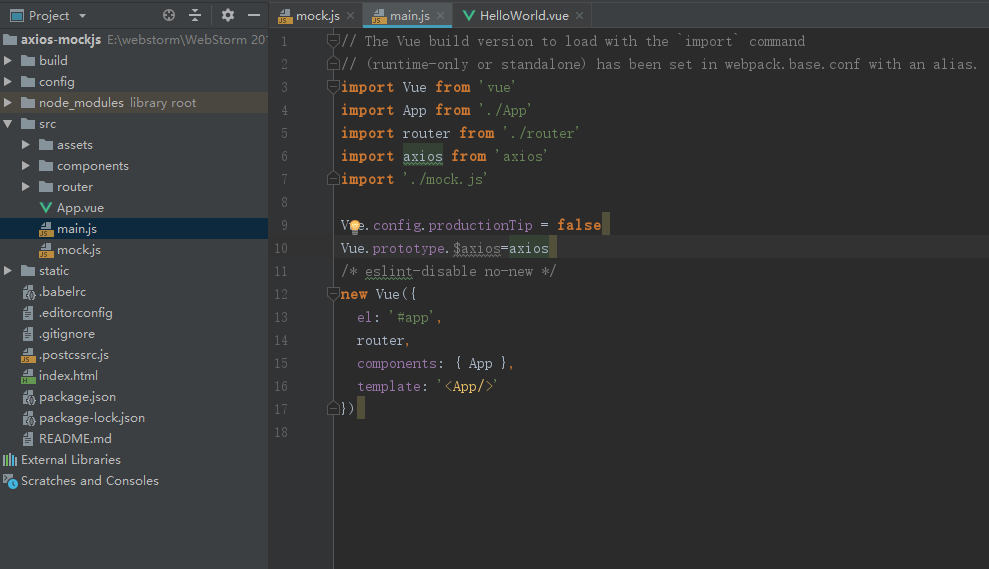Expand the components folder arrow

[26, 166]
